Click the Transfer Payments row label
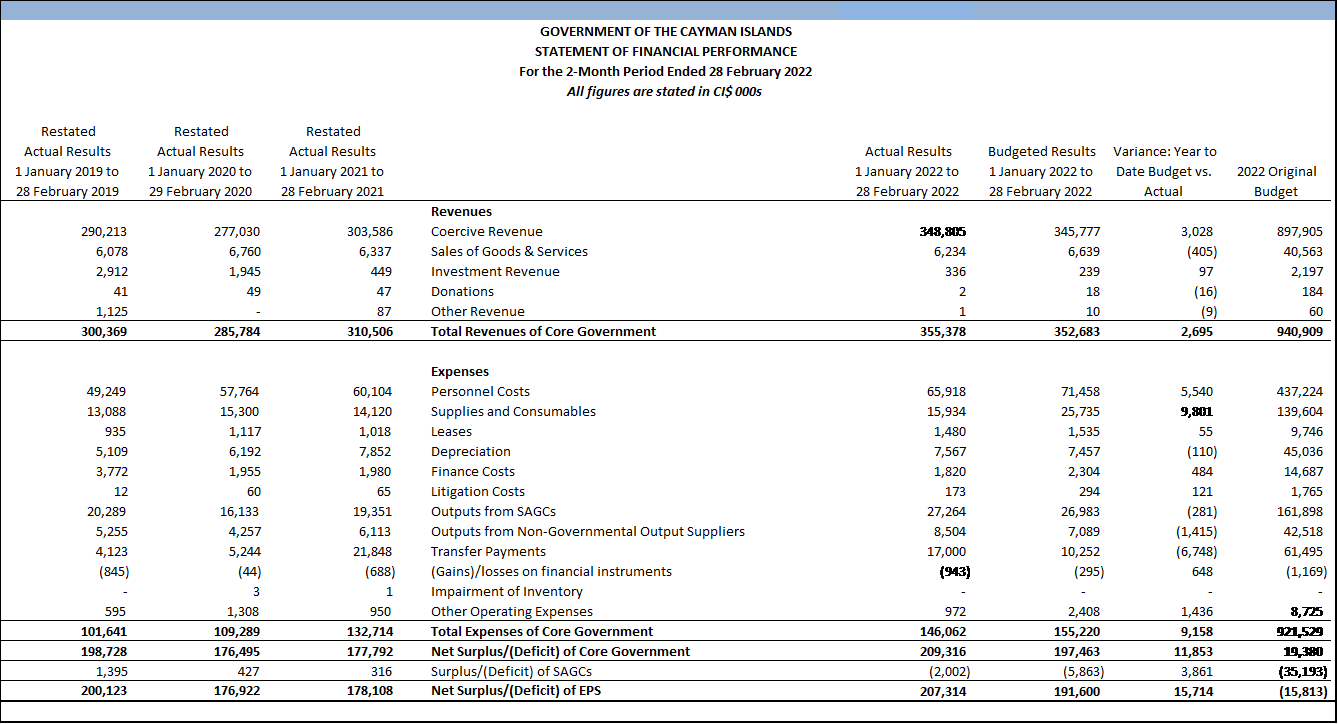The width and height of the screenshot is (1338, 724). click(x=488, y=552)
